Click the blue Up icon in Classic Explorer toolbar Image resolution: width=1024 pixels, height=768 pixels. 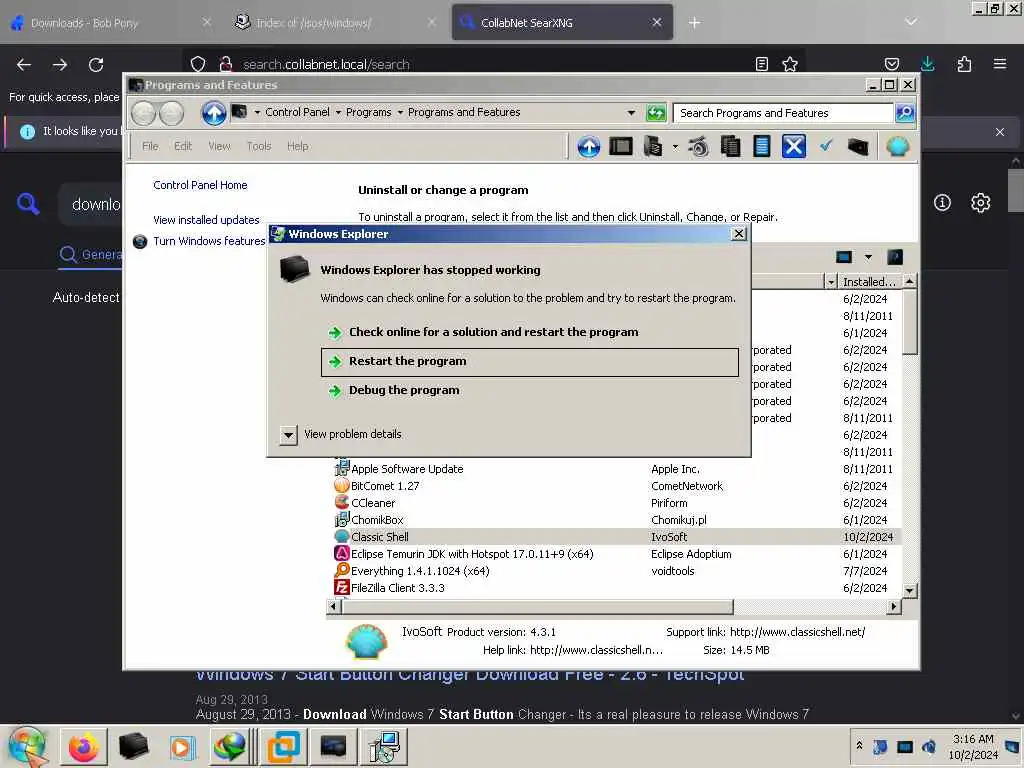[x=588, y=146]
